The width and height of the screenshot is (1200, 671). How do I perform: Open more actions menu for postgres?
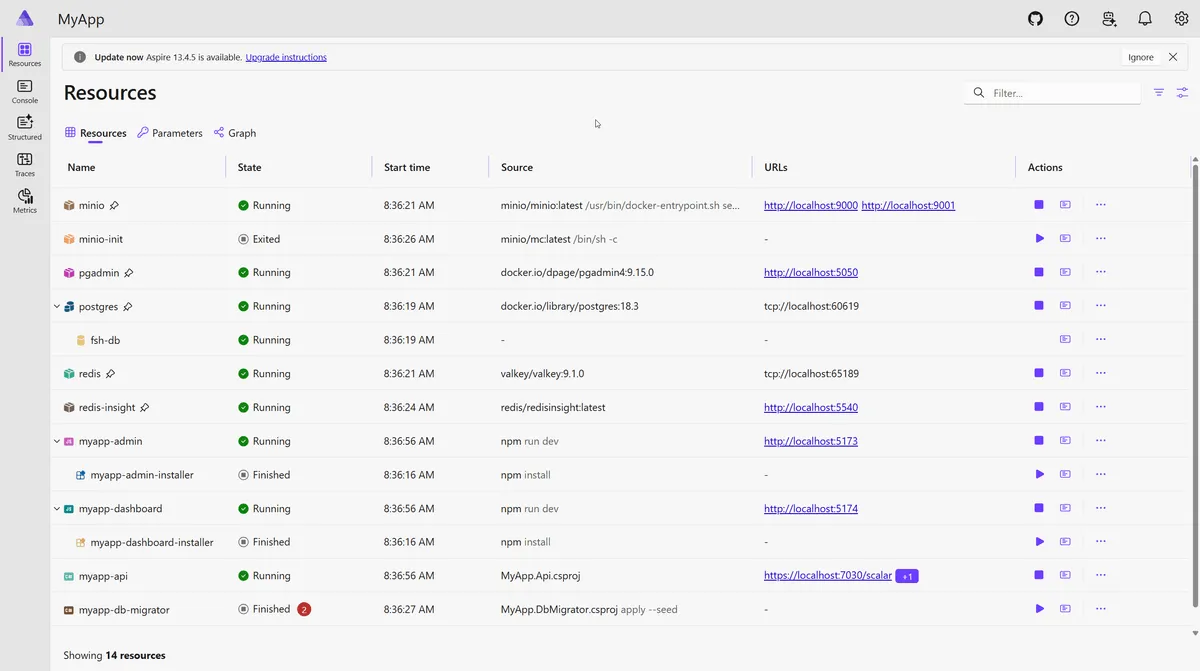pyautogui.click(x=1101, y=306)
